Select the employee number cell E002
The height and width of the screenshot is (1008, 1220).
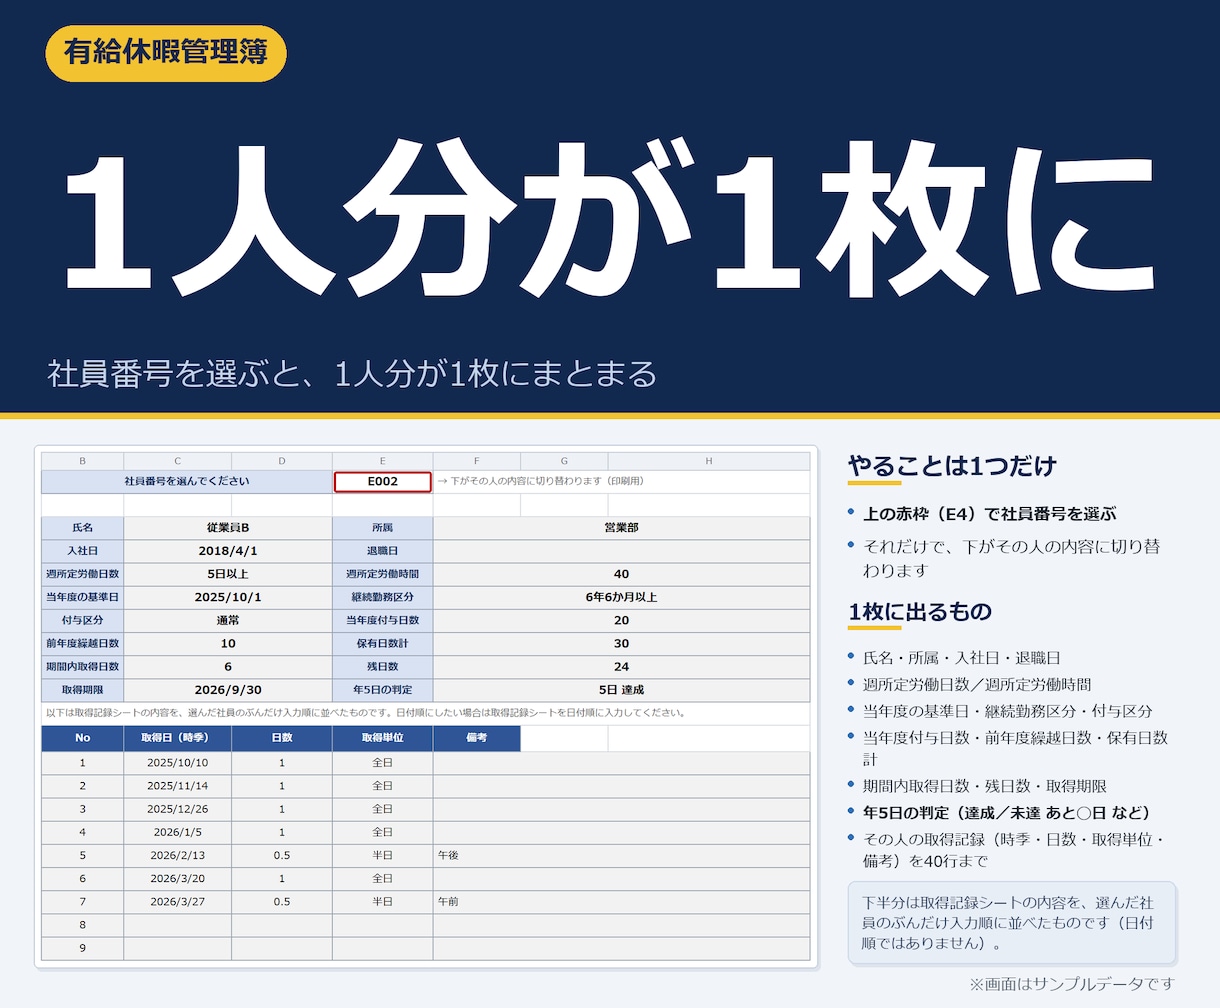pos(382,482)
